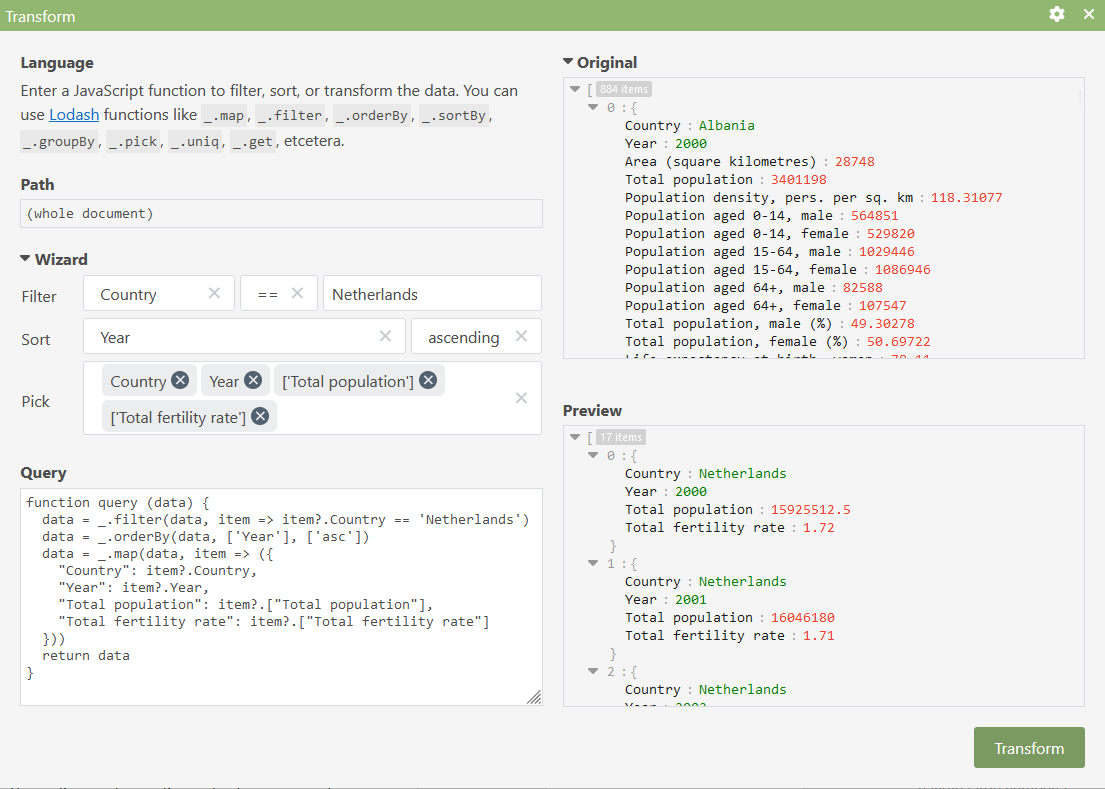Collapse the Original section
Image resolution: width=1105 pixels, height=789 pixels.
click(568, 62)
